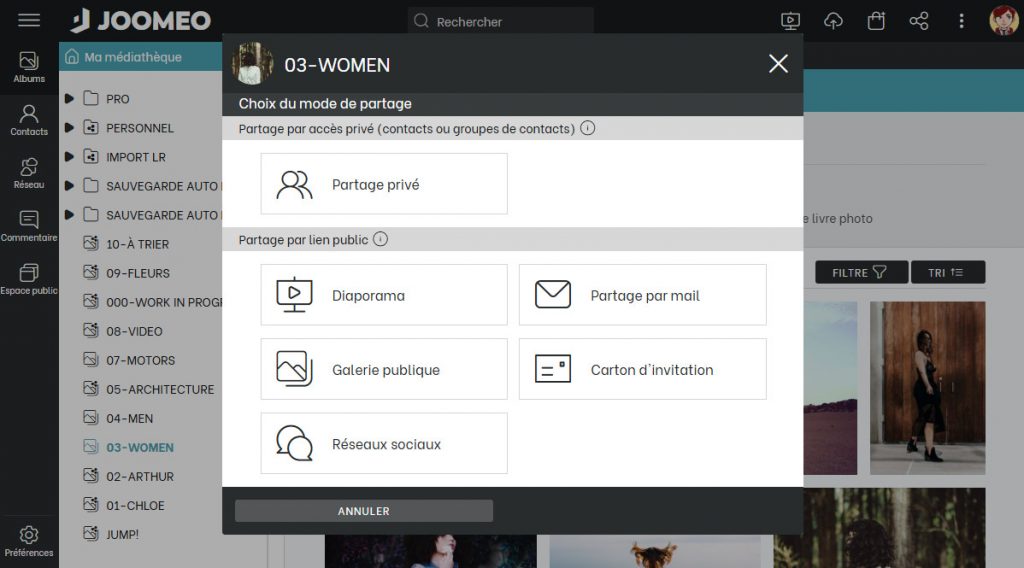Viewport: 1024px width, 568px height.
Task: Select 04-MEN album in tree
Action: [x=129, y=418]
